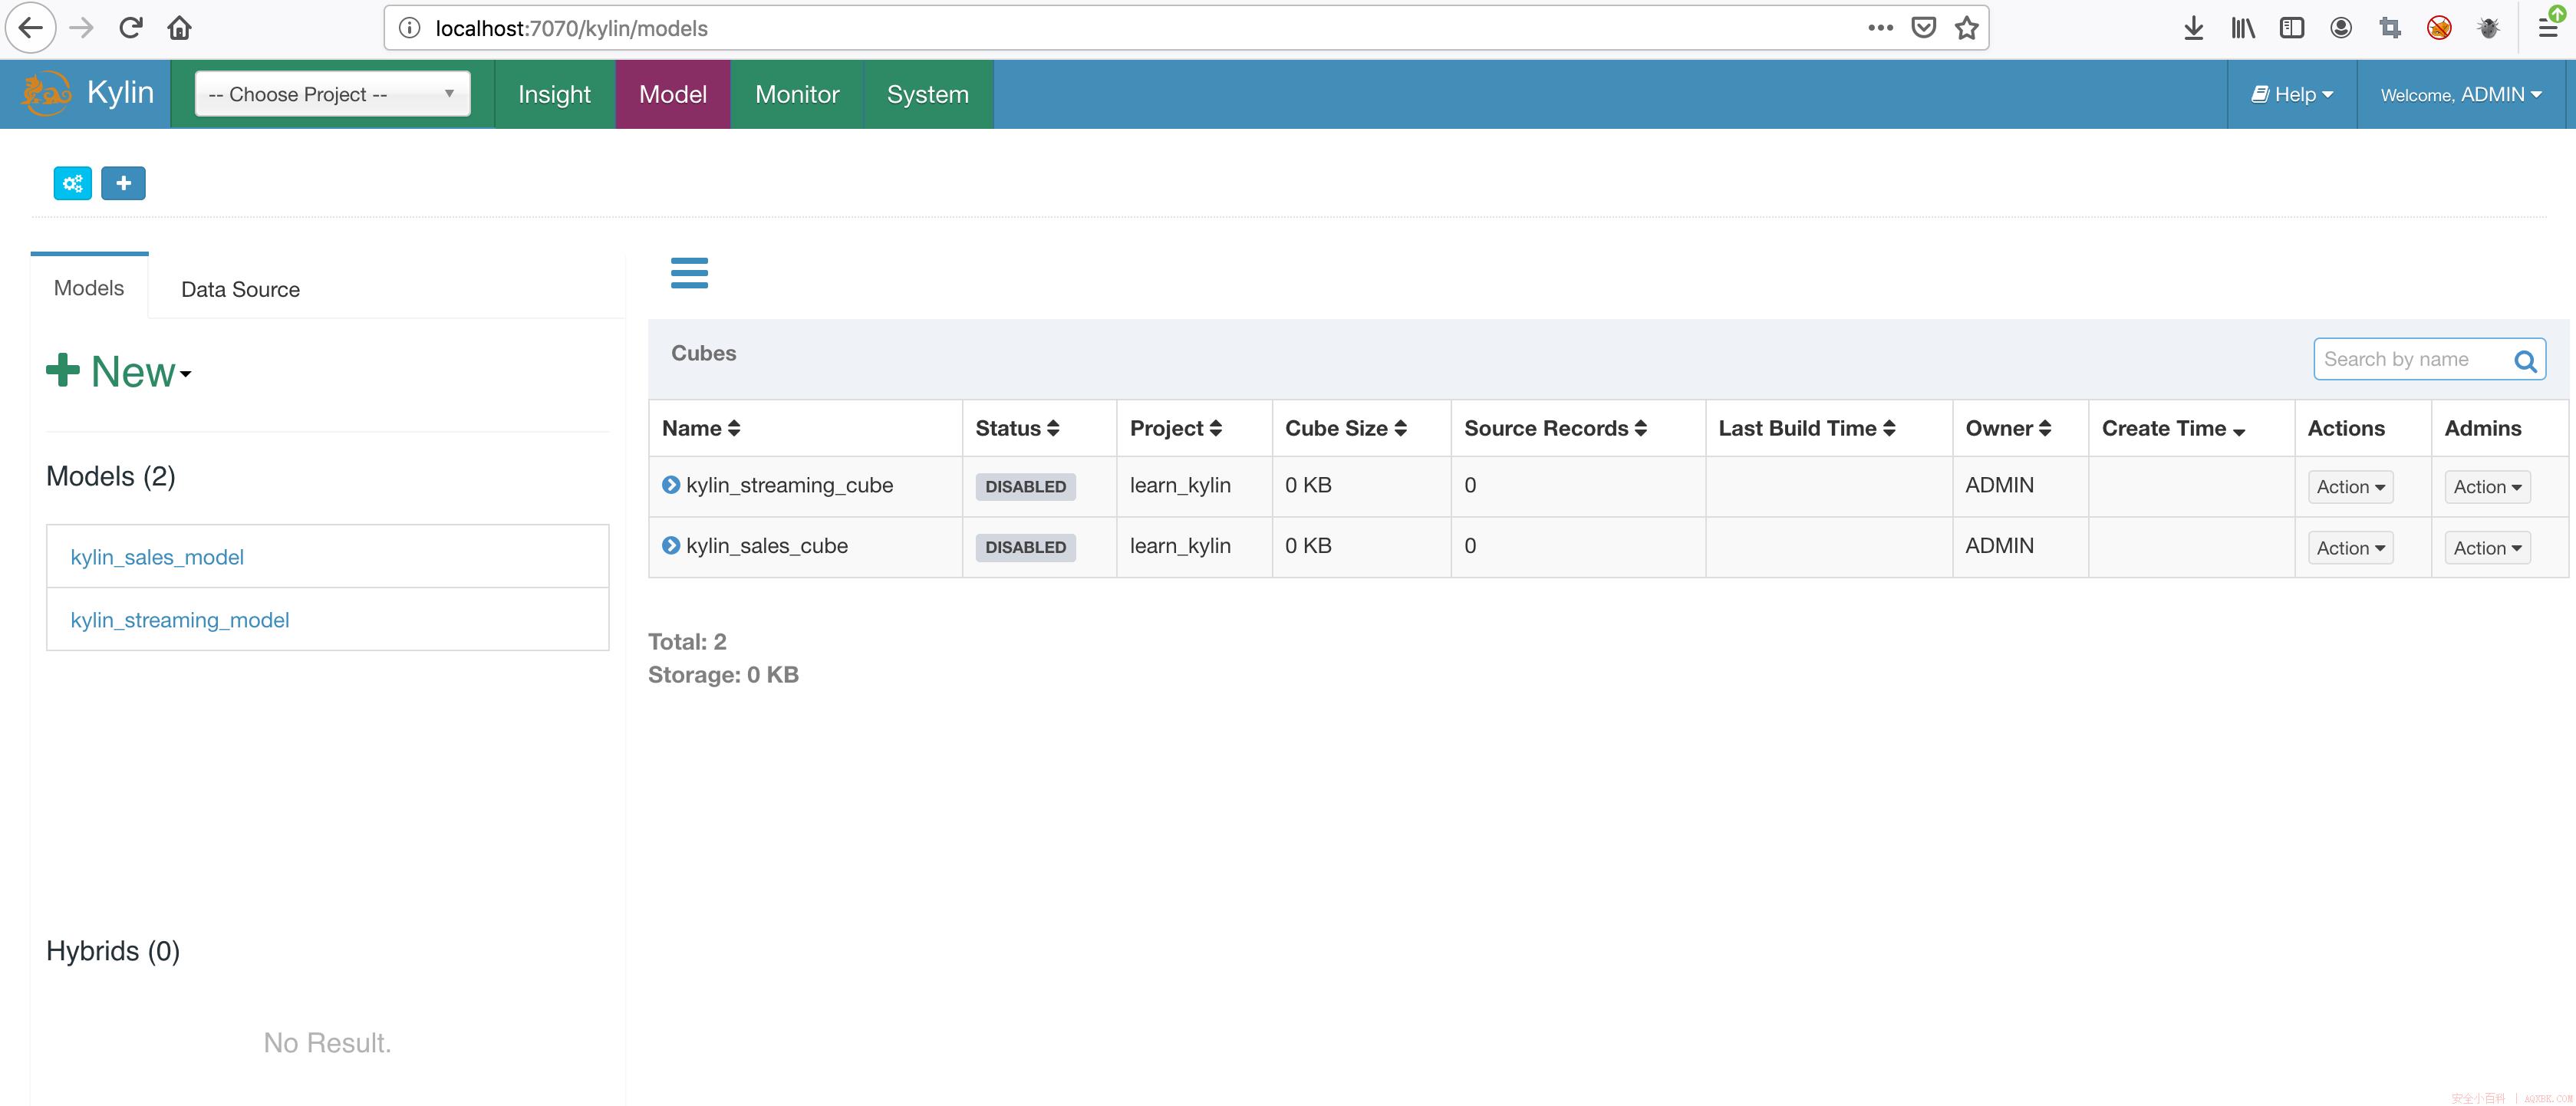2576x1106 pixels.
Task: Open the Welcome ADMIN user menu
Action: [2461, 94]
